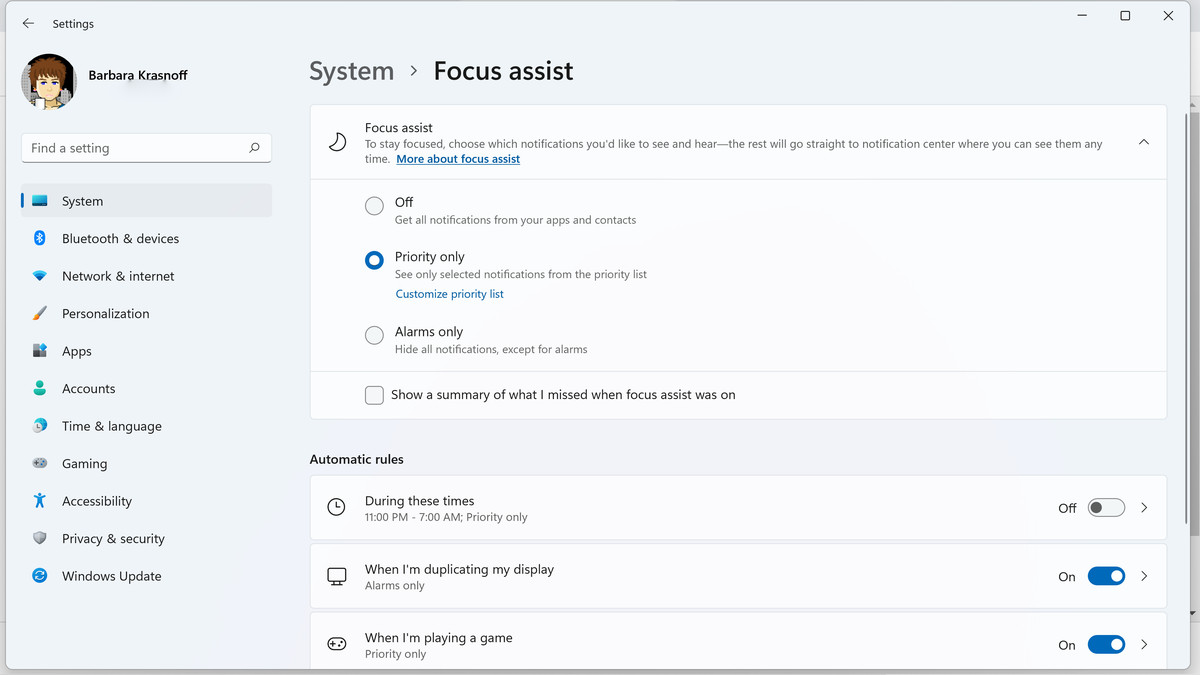Image resolution: width=1200 pixels, height=675 pixels.
Task: Click the search magnifier icon
Action: pyautogui.click(x=255, y=148)
